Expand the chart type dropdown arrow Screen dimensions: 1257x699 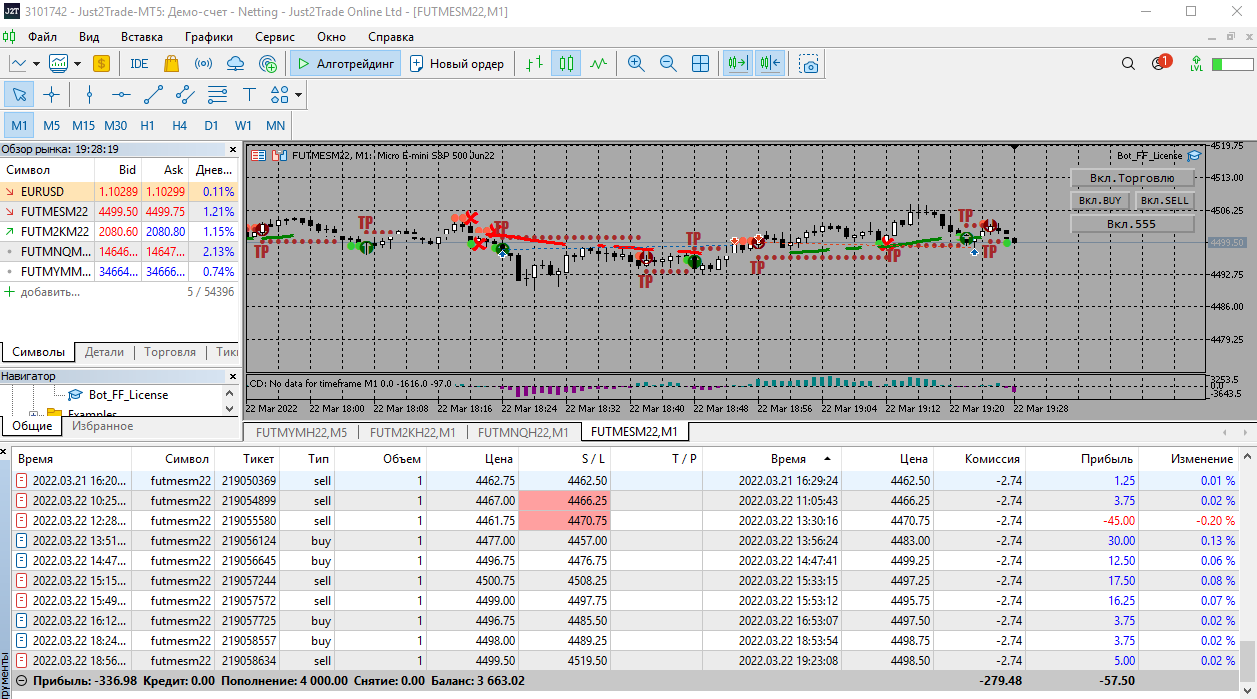click(36, 64)
